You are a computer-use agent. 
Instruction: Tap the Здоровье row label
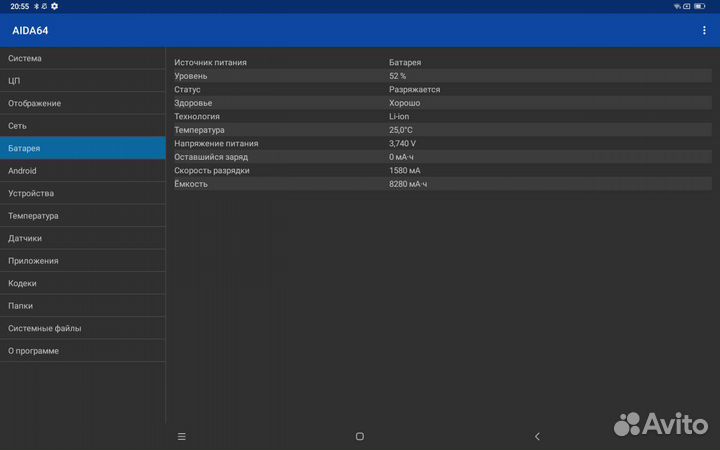(x=193, y=103)
